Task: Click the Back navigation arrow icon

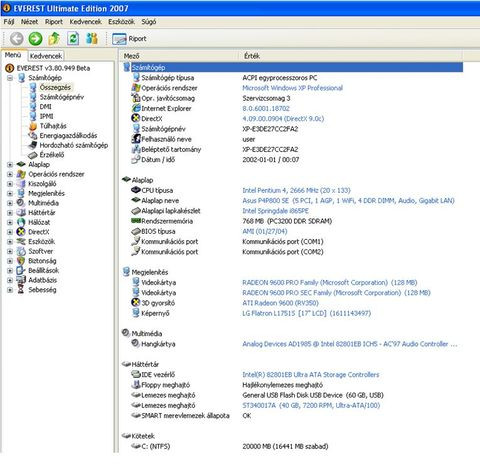Action: point(16,39)
